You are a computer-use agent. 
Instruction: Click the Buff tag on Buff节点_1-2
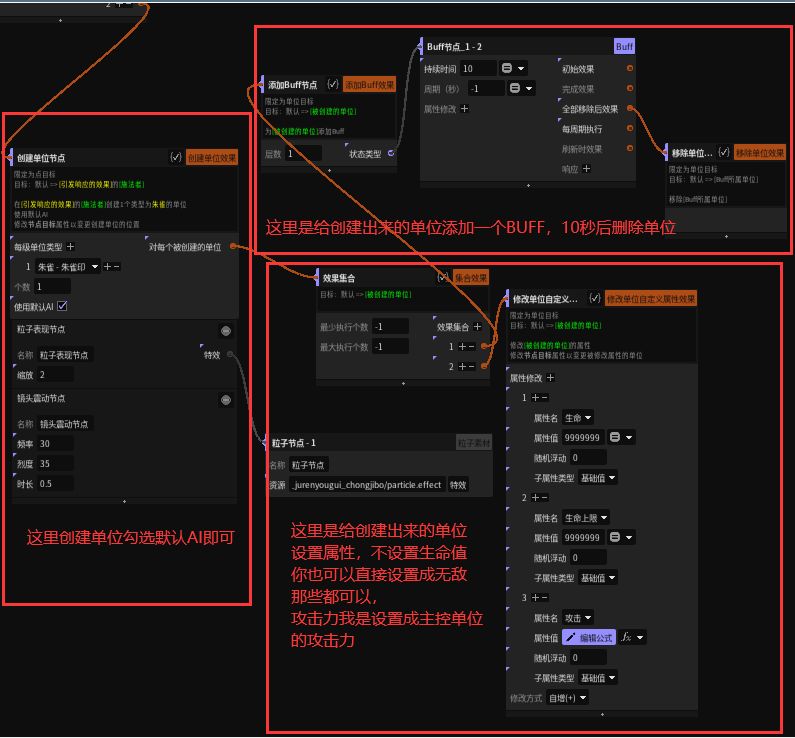click(624, 47)
